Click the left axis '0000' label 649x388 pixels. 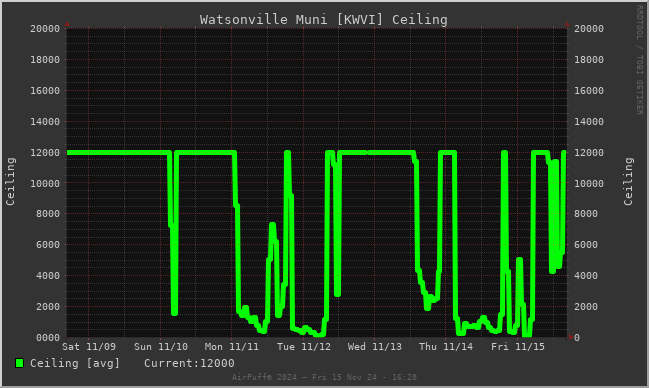pyautogui.click(x=48, y=338)
